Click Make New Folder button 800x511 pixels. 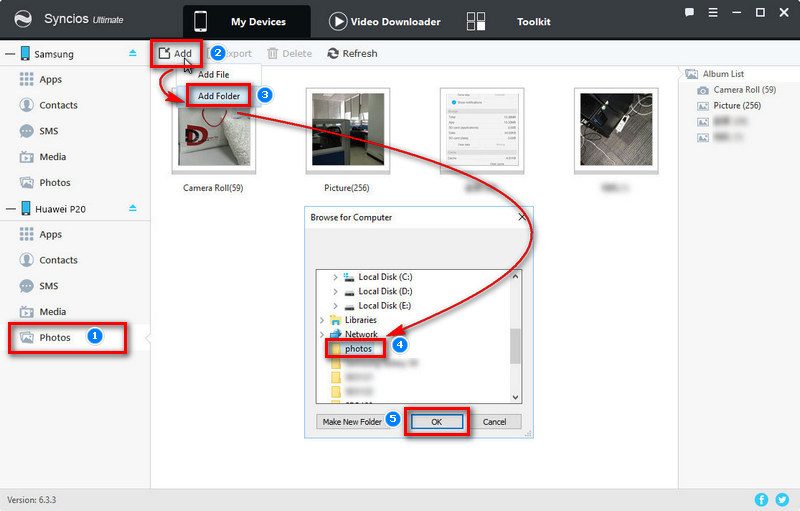point(352,422)
